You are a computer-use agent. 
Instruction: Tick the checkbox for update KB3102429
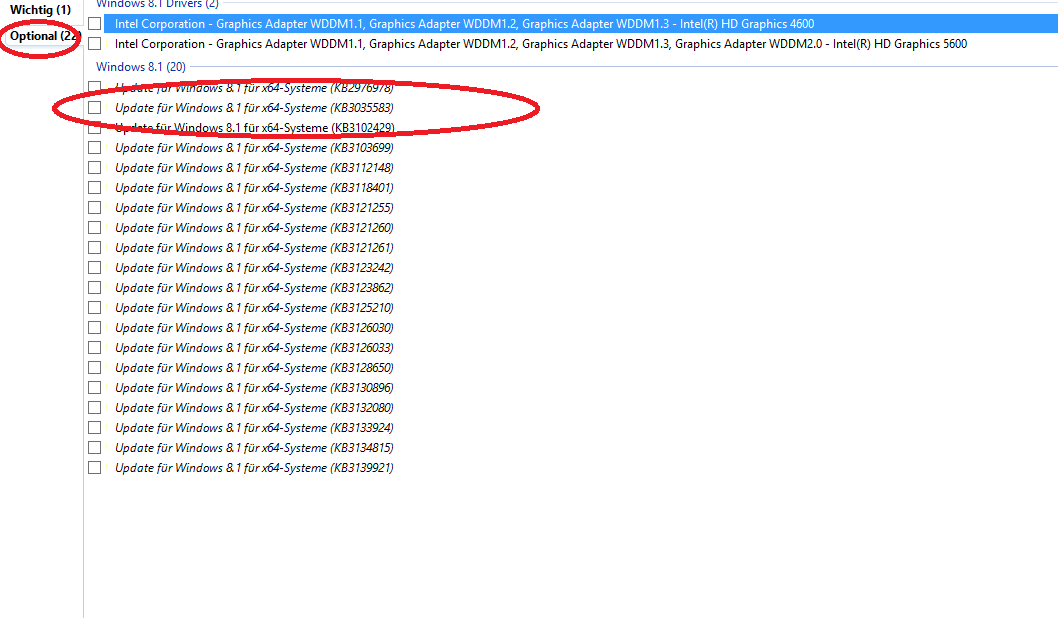(95, 128)
